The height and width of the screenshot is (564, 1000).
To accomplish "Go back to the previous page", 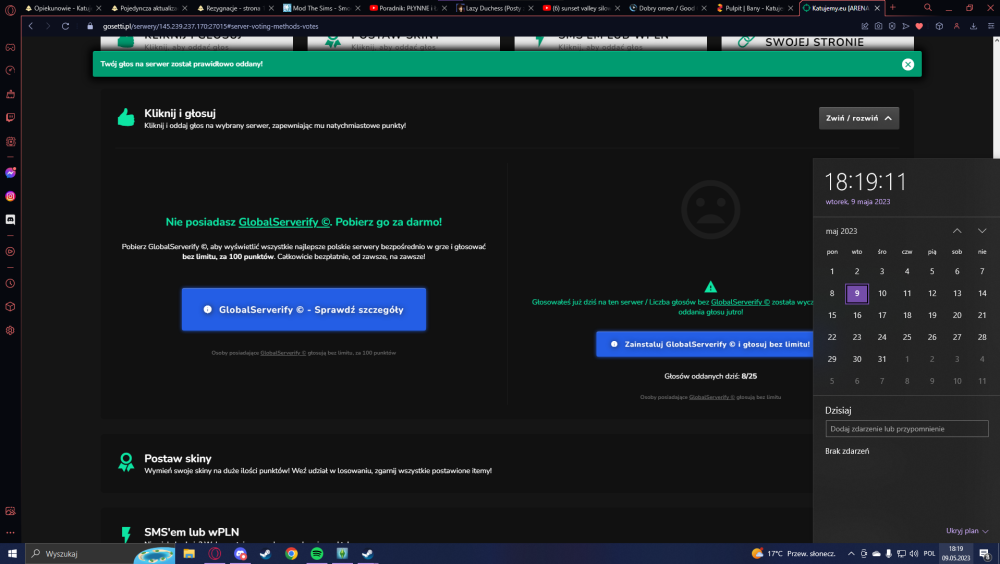I will click(x=31, y=26).
